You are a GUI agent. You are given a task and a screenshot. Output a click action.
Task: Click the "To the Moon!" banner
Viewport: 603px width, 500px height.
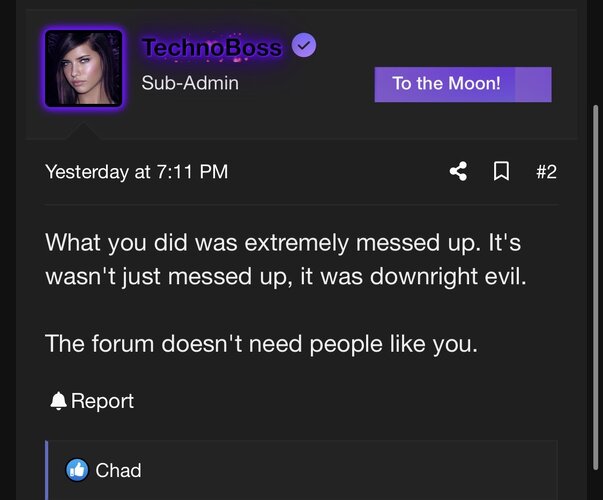(446, 84)
